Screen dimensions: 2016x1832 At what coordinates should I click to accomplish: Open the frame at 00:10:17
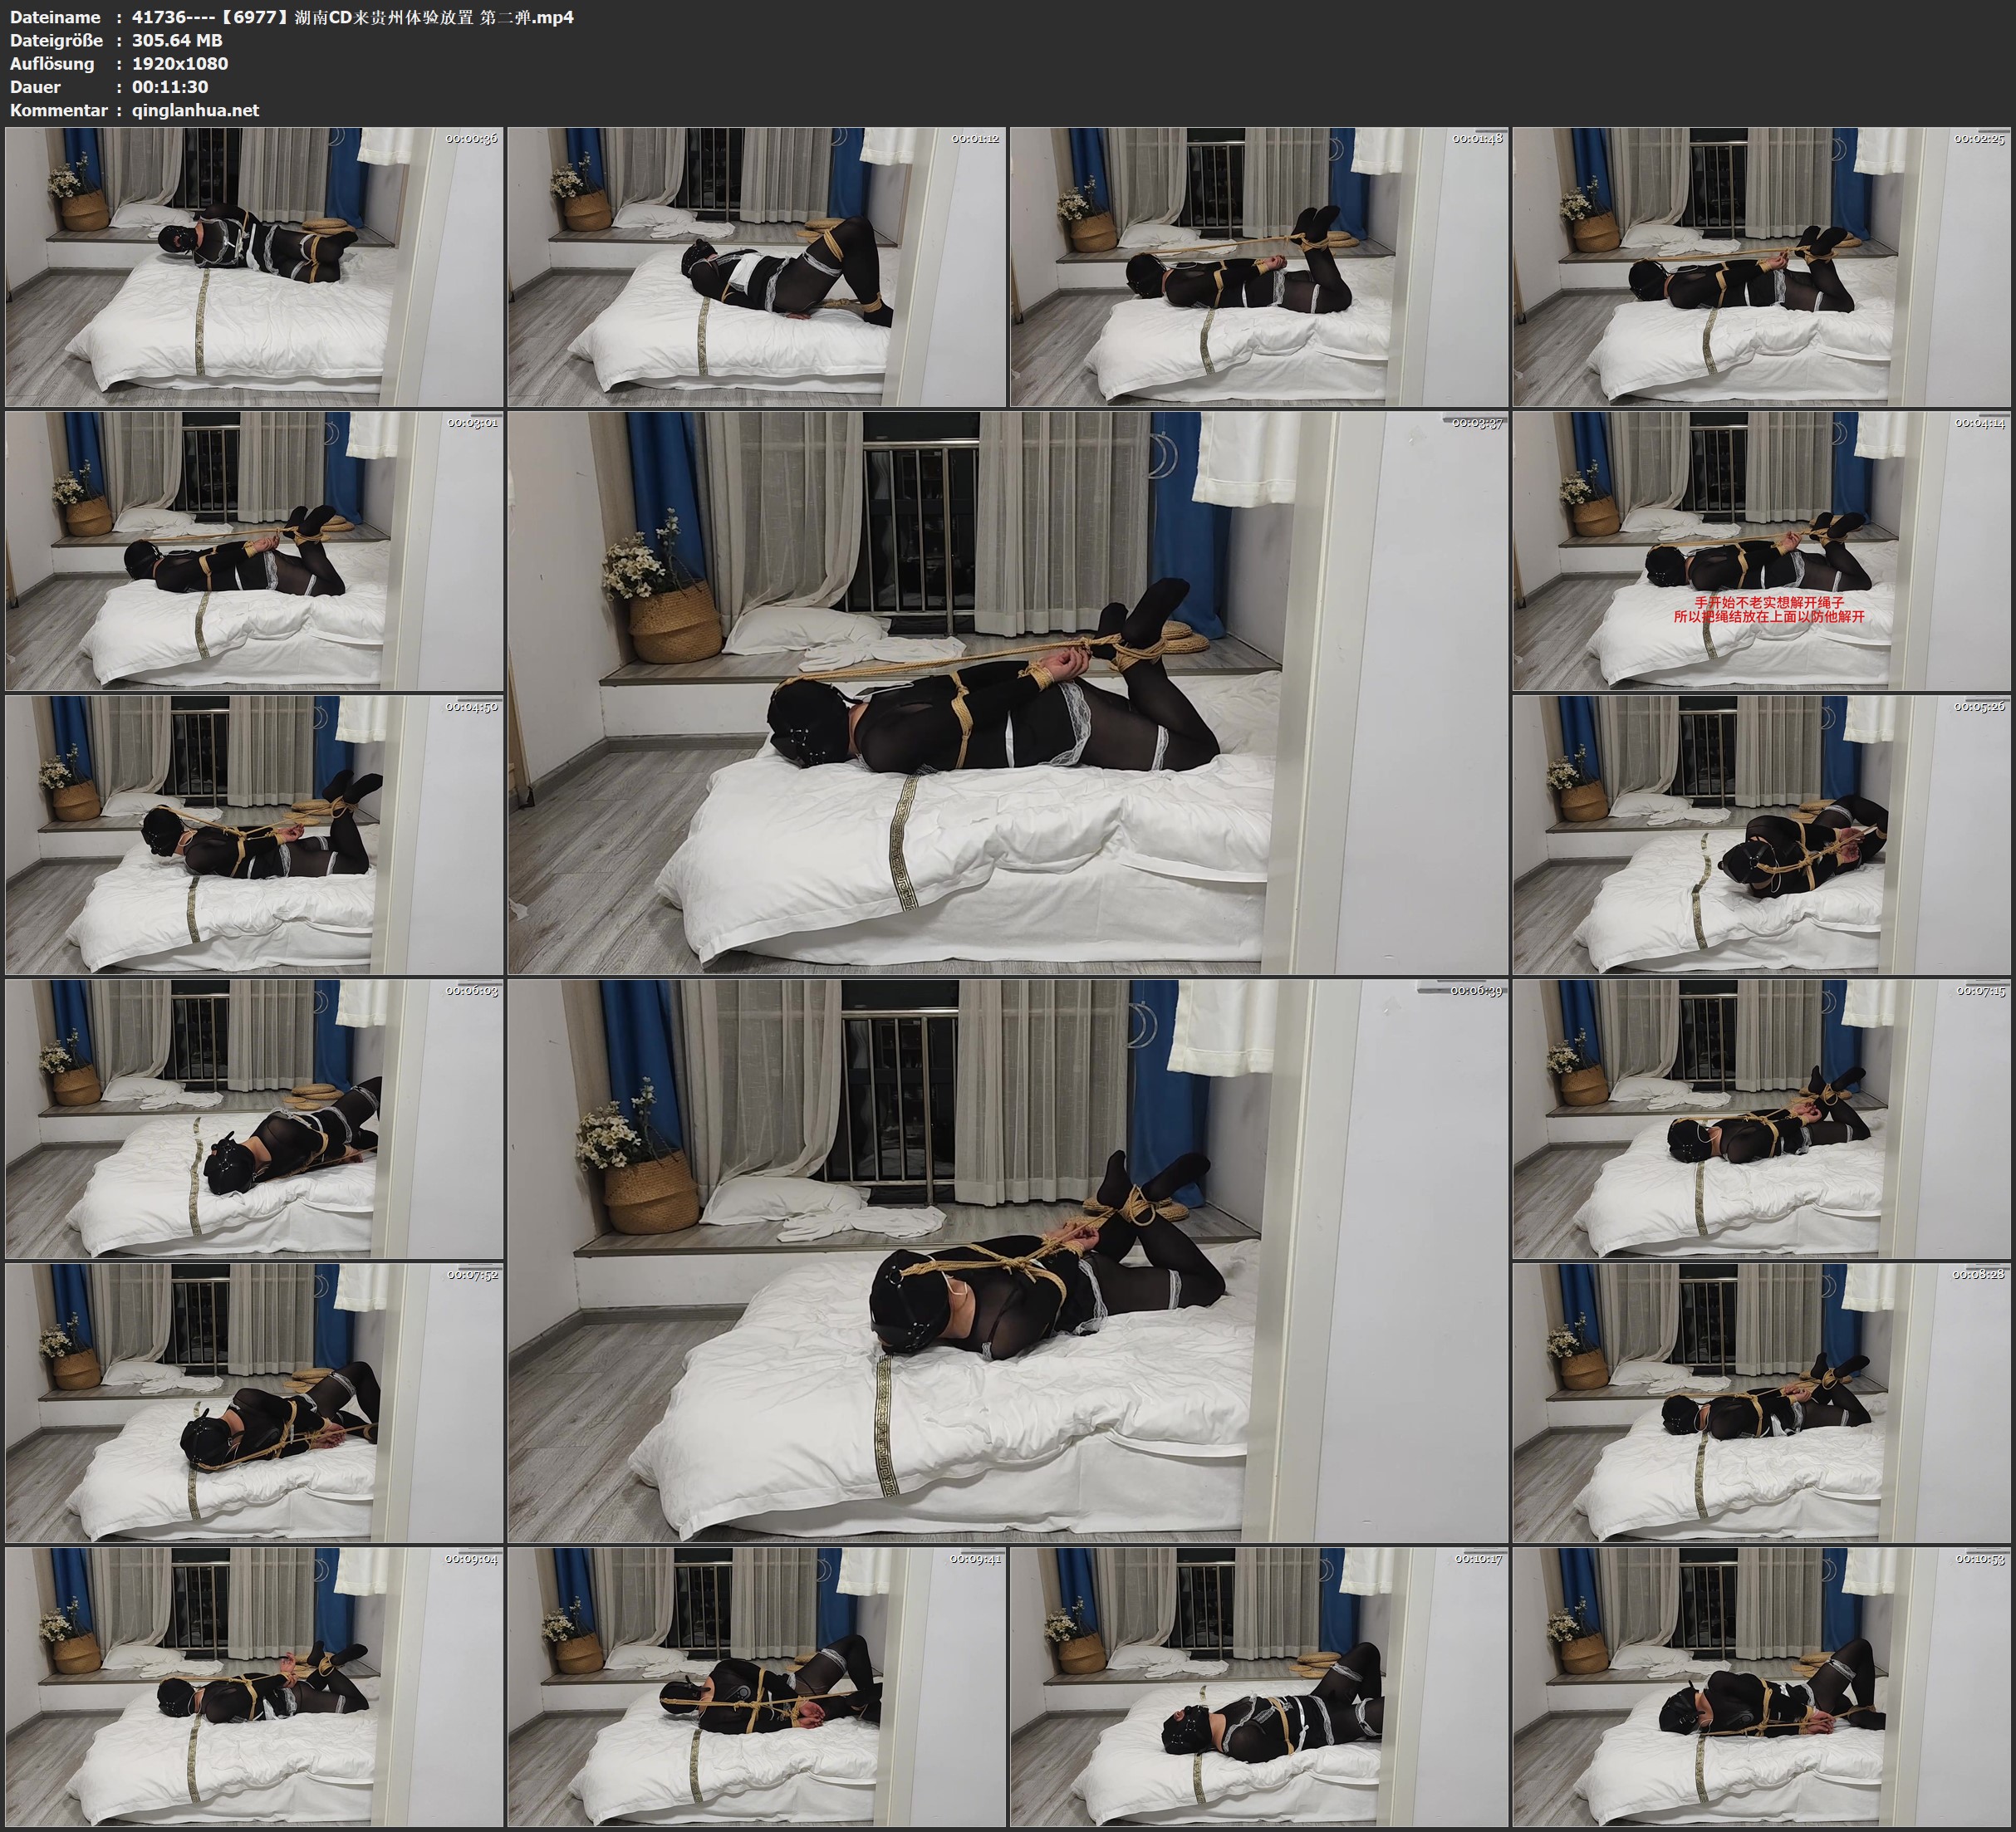tap(1259, 1686)
